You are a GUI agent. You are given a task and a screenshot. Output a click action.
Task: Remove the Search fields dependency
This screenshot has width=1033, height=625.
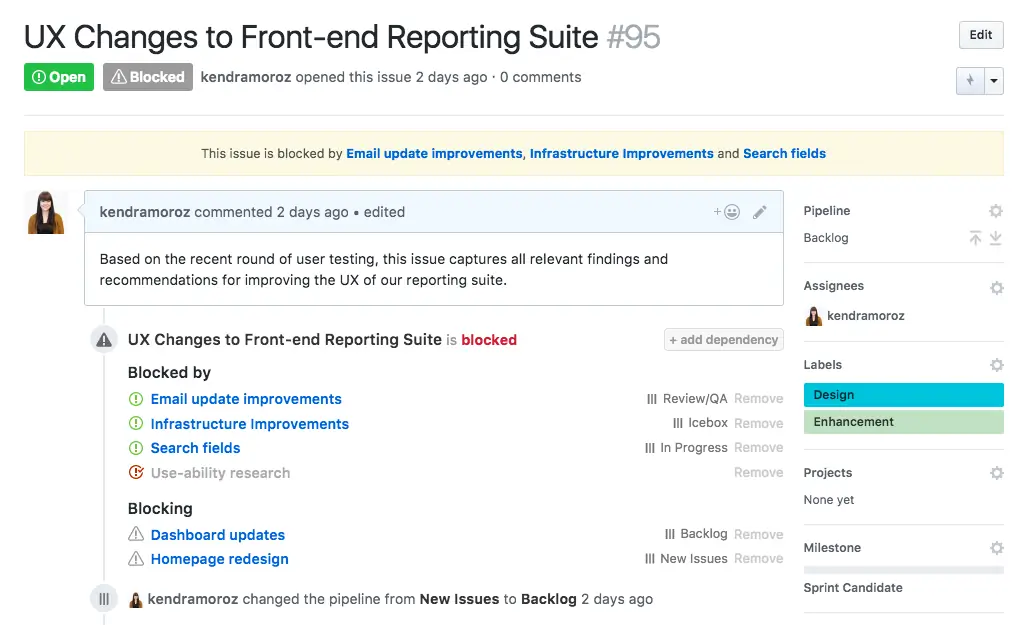coord(758,448)
